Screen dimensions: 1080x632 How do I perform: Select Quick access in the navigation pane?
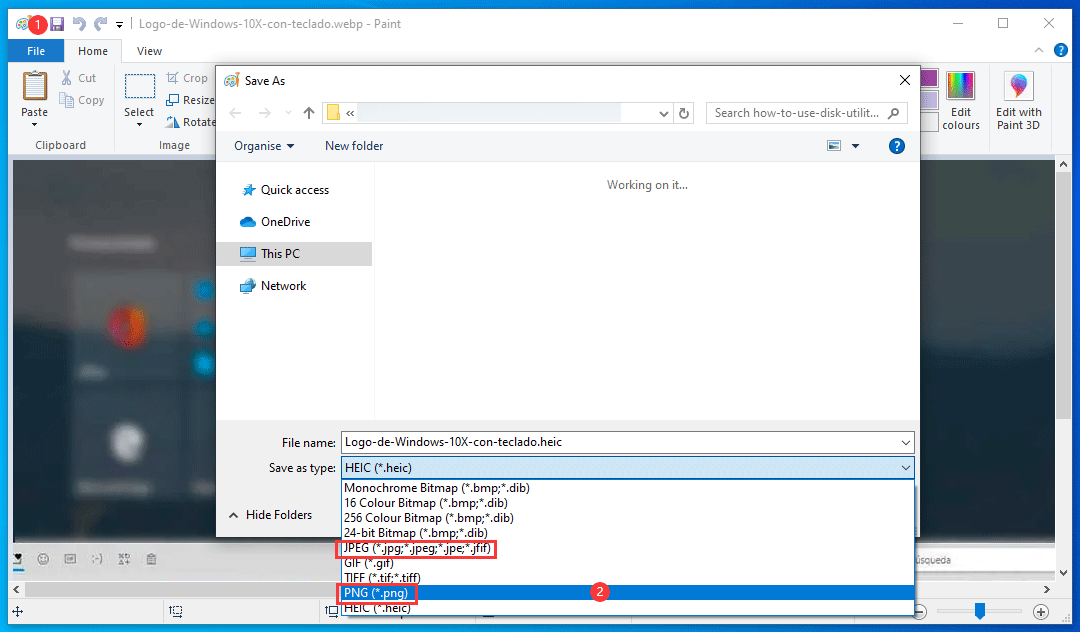[x=294, y=190]
